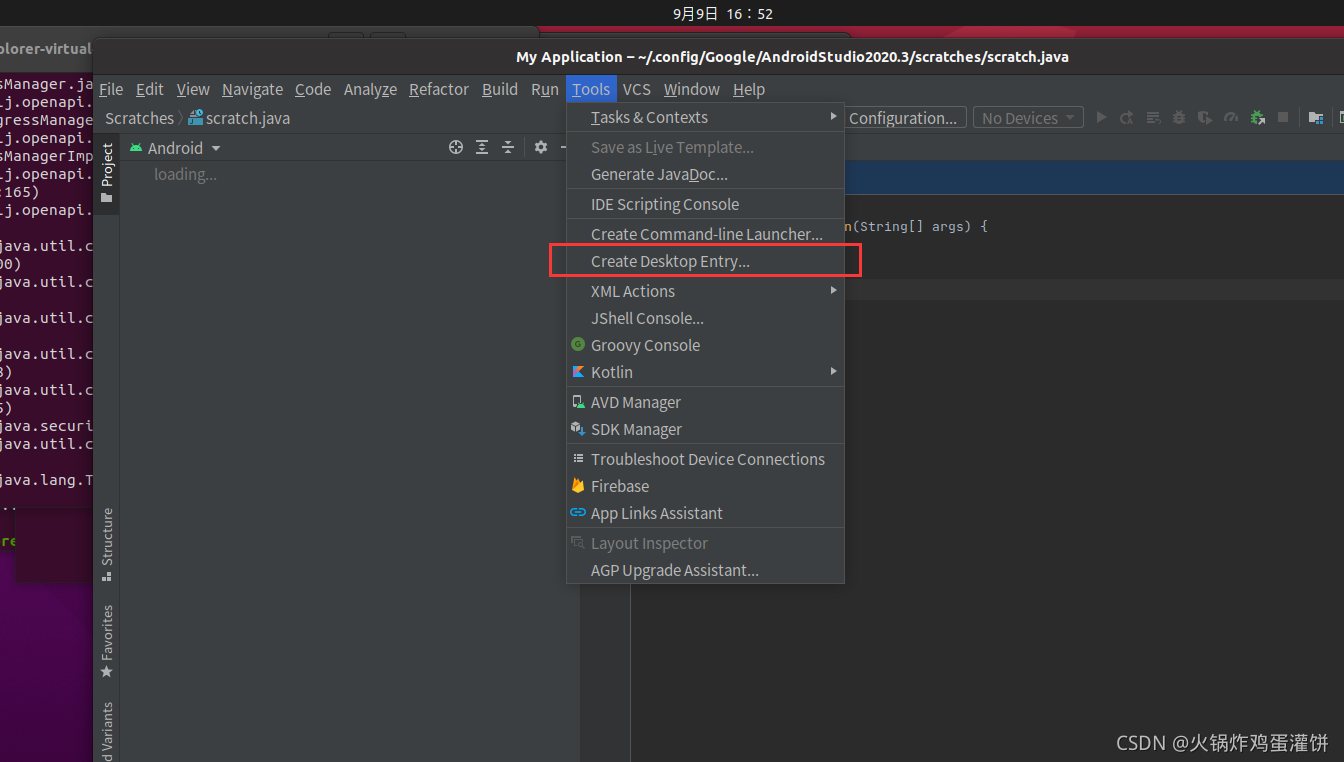This screenshot has height=762, width=1344.
Task: Click the Collapse All icon in Project panel
Action: pos(508,147)
